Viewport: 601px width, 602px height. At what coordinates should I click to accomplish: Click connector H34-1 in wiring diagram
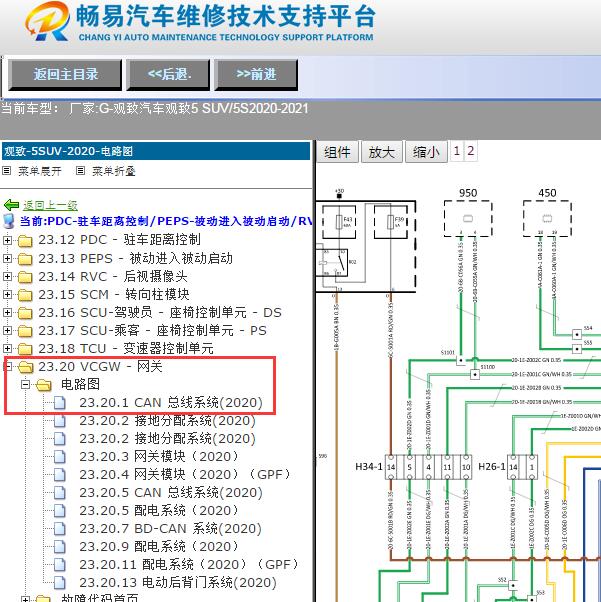pos(429,467)
